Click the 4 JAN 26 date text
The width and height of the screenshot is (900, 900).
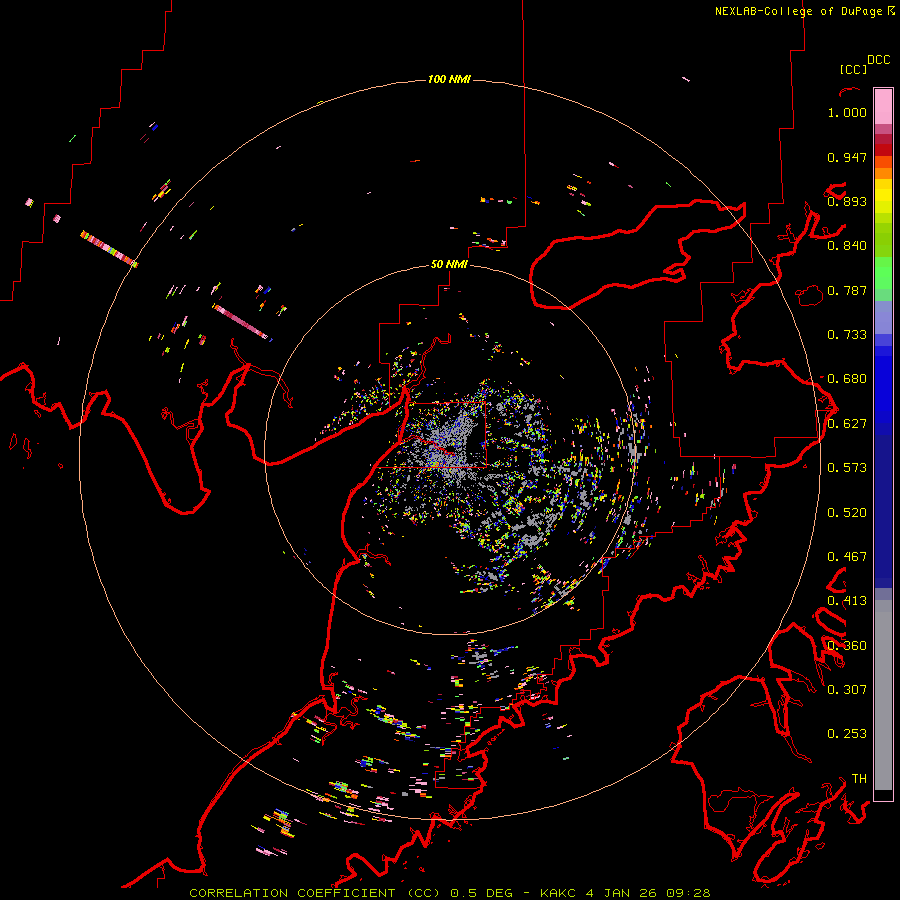(621, 893)
